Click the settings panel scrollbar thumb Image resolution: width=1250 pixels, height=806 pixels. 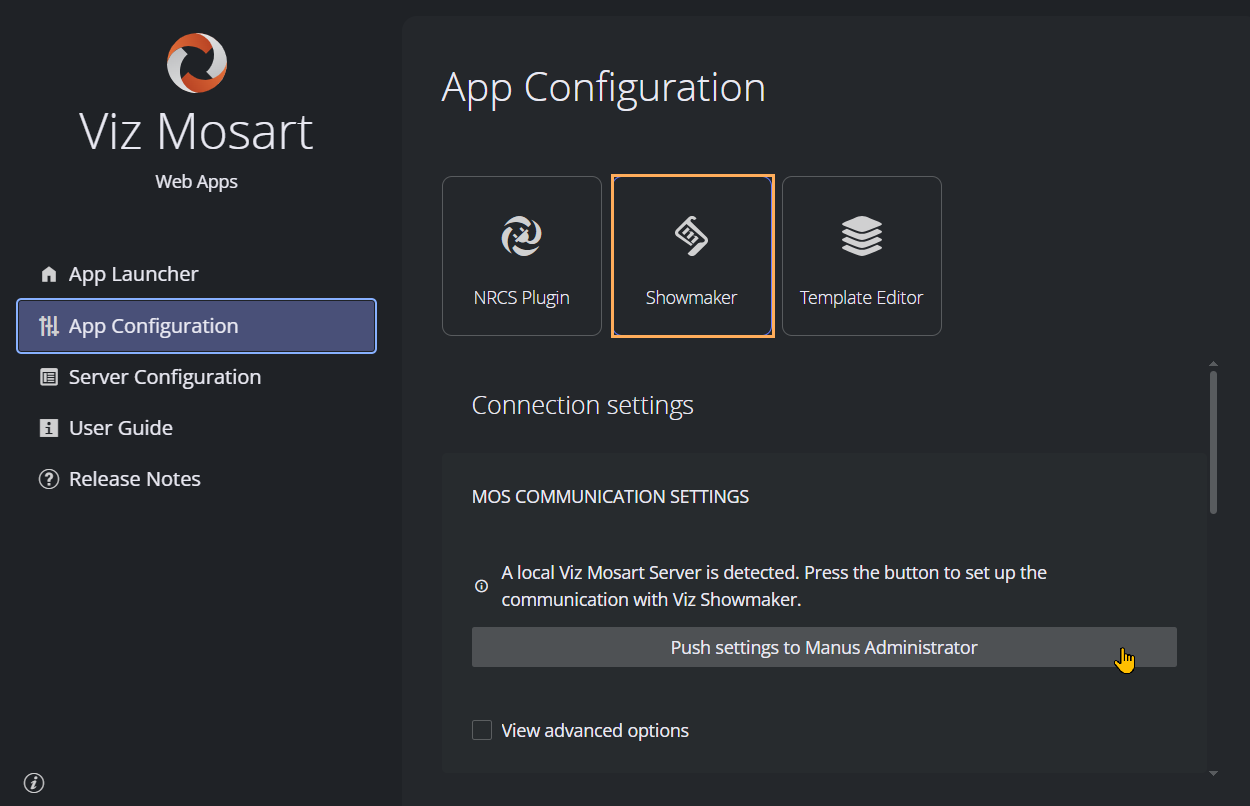[x=1214, y=442]
